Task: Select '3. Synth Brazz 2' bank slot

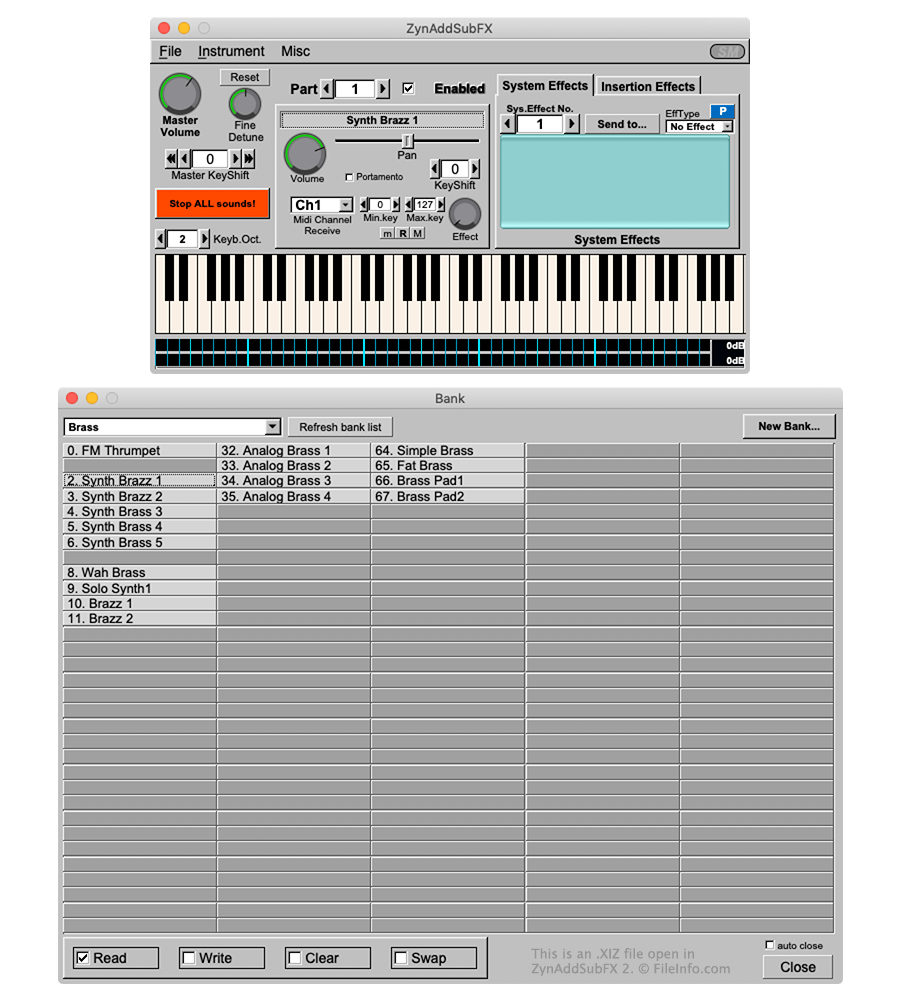Action: [x=139, y=496]
